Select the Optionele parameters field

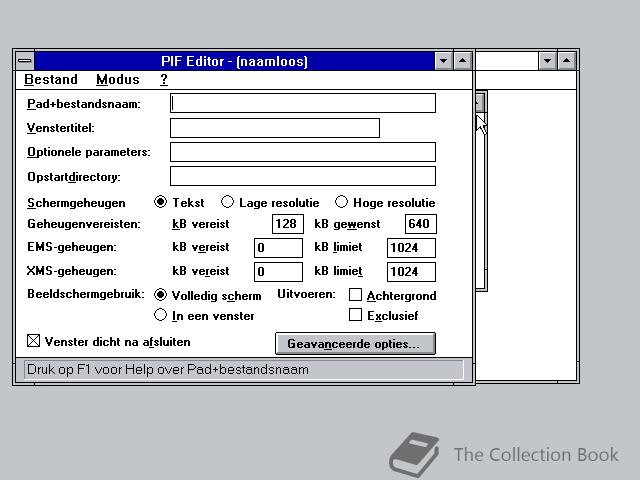tap(303, 152)
